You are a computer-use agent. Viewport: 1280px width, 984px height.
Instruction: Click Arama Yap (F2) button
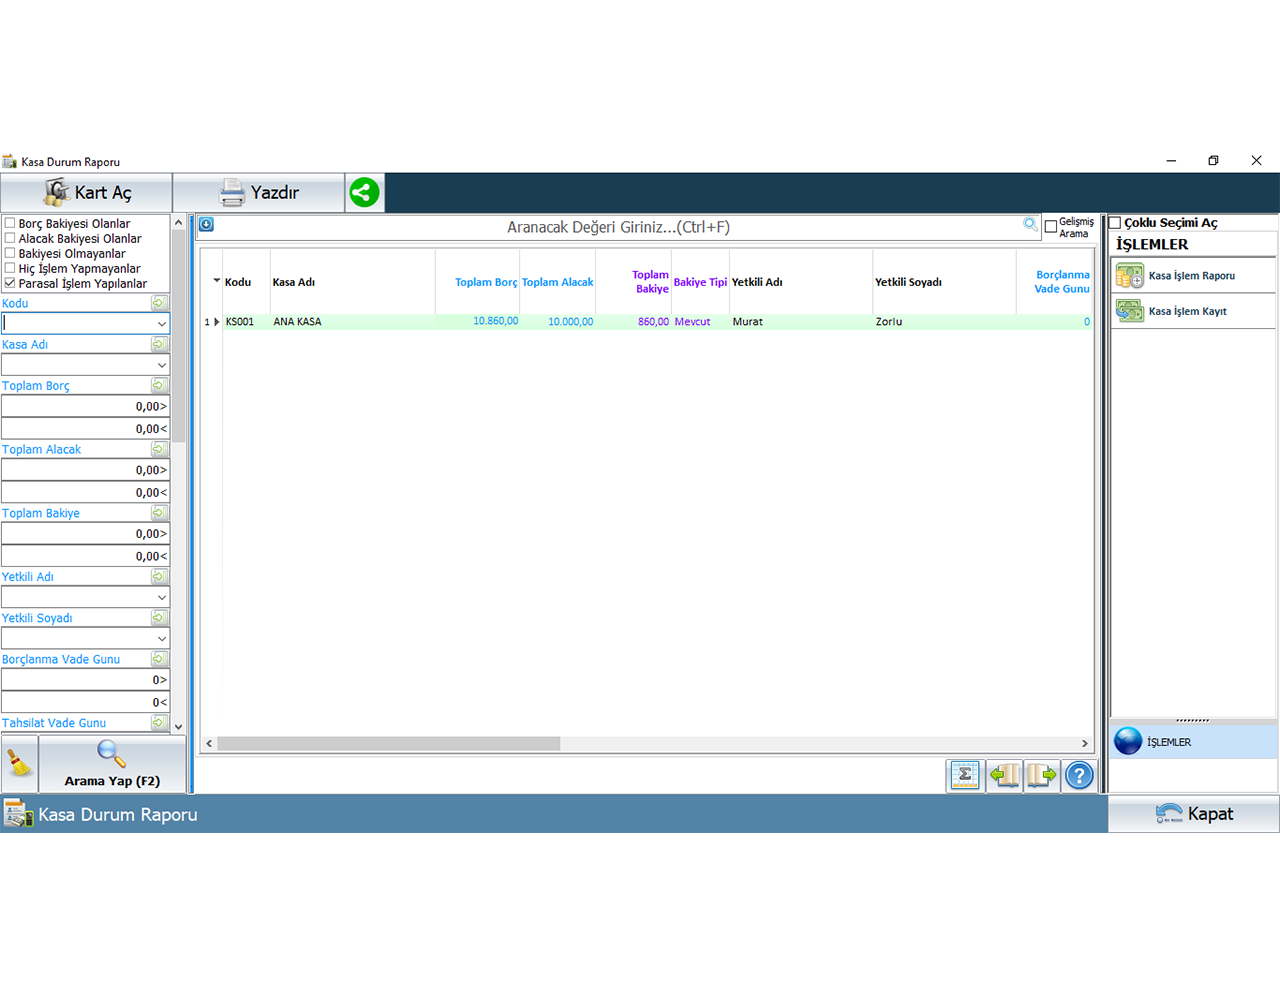[112, 765]
